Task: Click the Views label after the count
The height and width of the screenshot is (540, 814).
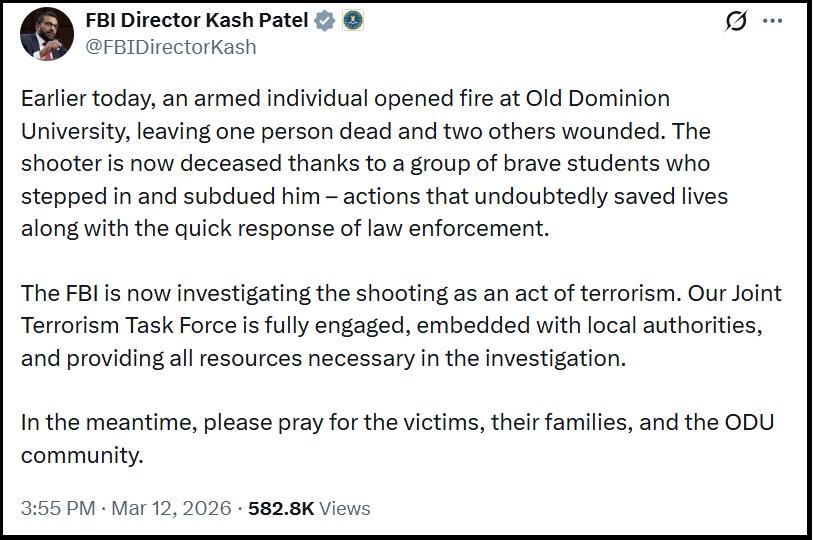Action: pyautogui.click(x=345, y=508)
